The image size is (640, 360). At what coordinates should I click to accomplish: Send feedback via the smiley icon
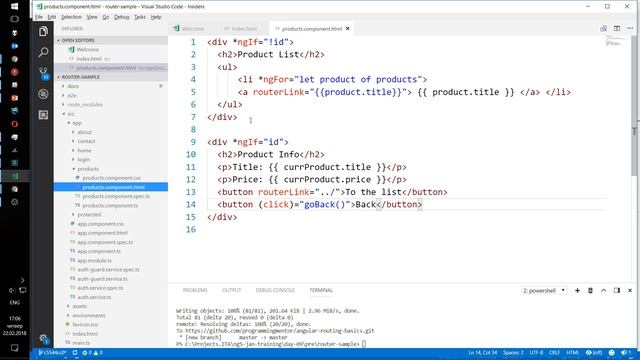pyautogui.click(x=611, y=353)
